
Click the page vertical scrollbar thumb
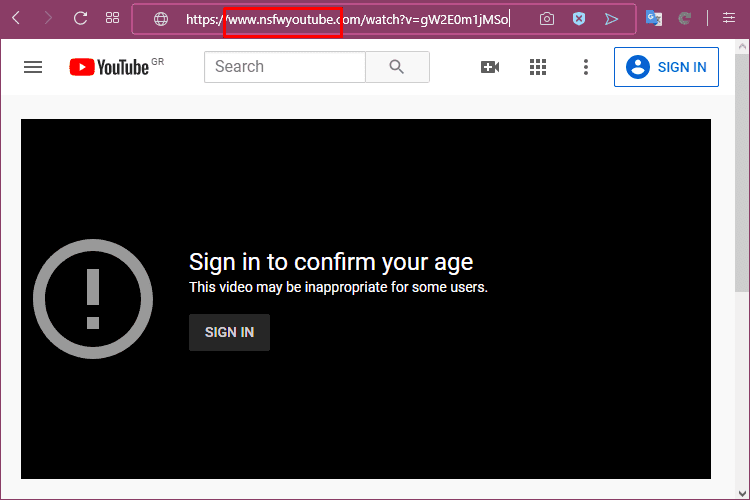pyautogui.click(x=742, y=172)
